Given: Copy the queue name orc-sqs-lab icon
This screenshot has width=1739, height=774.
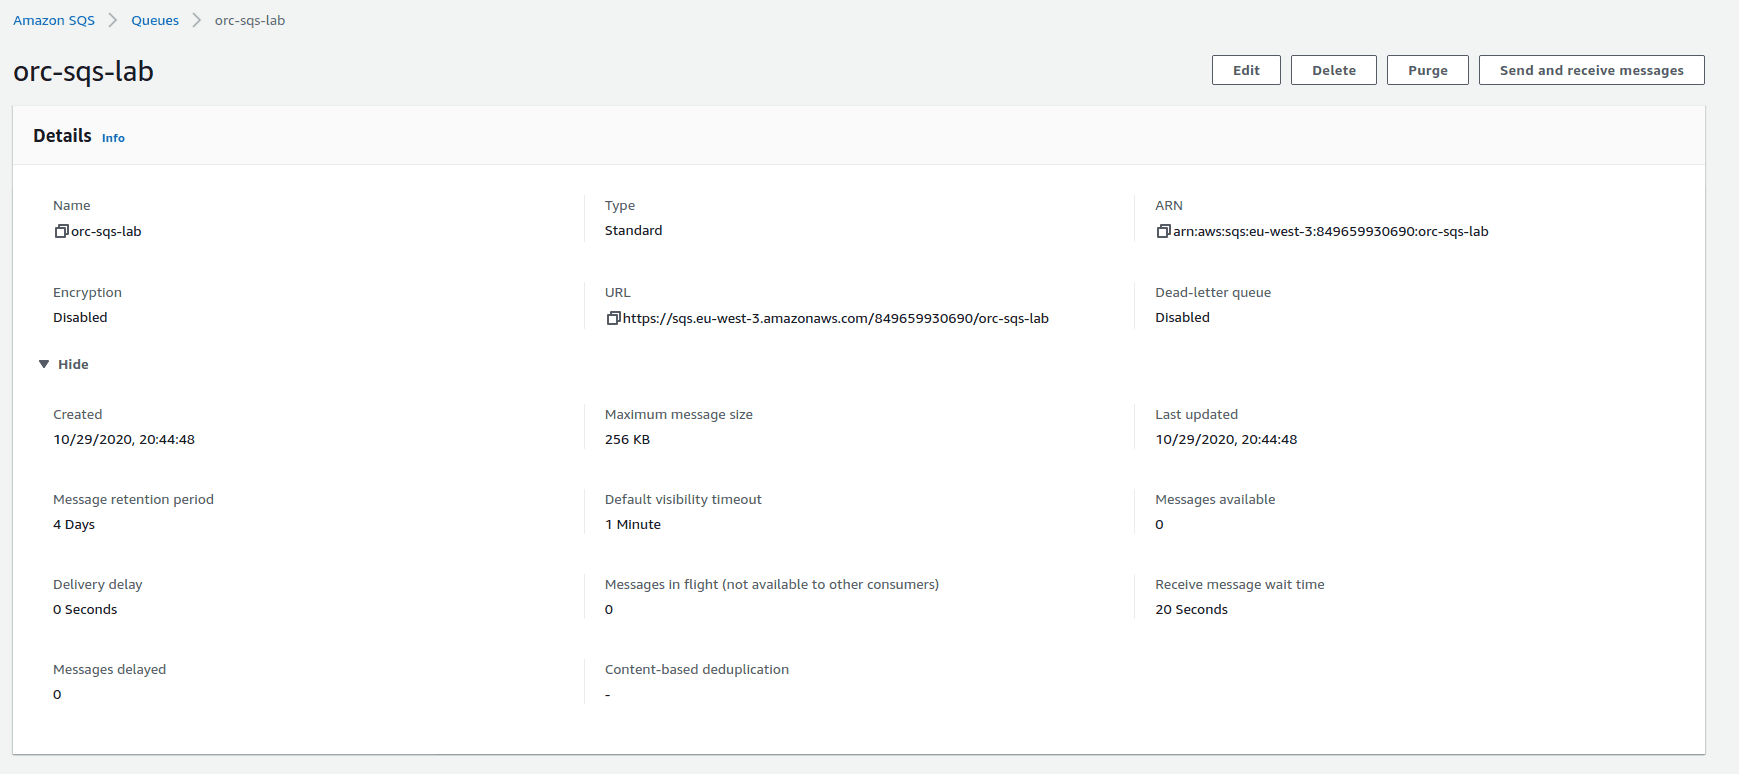Looking at the screenshot, I should (x=61, y=231).
